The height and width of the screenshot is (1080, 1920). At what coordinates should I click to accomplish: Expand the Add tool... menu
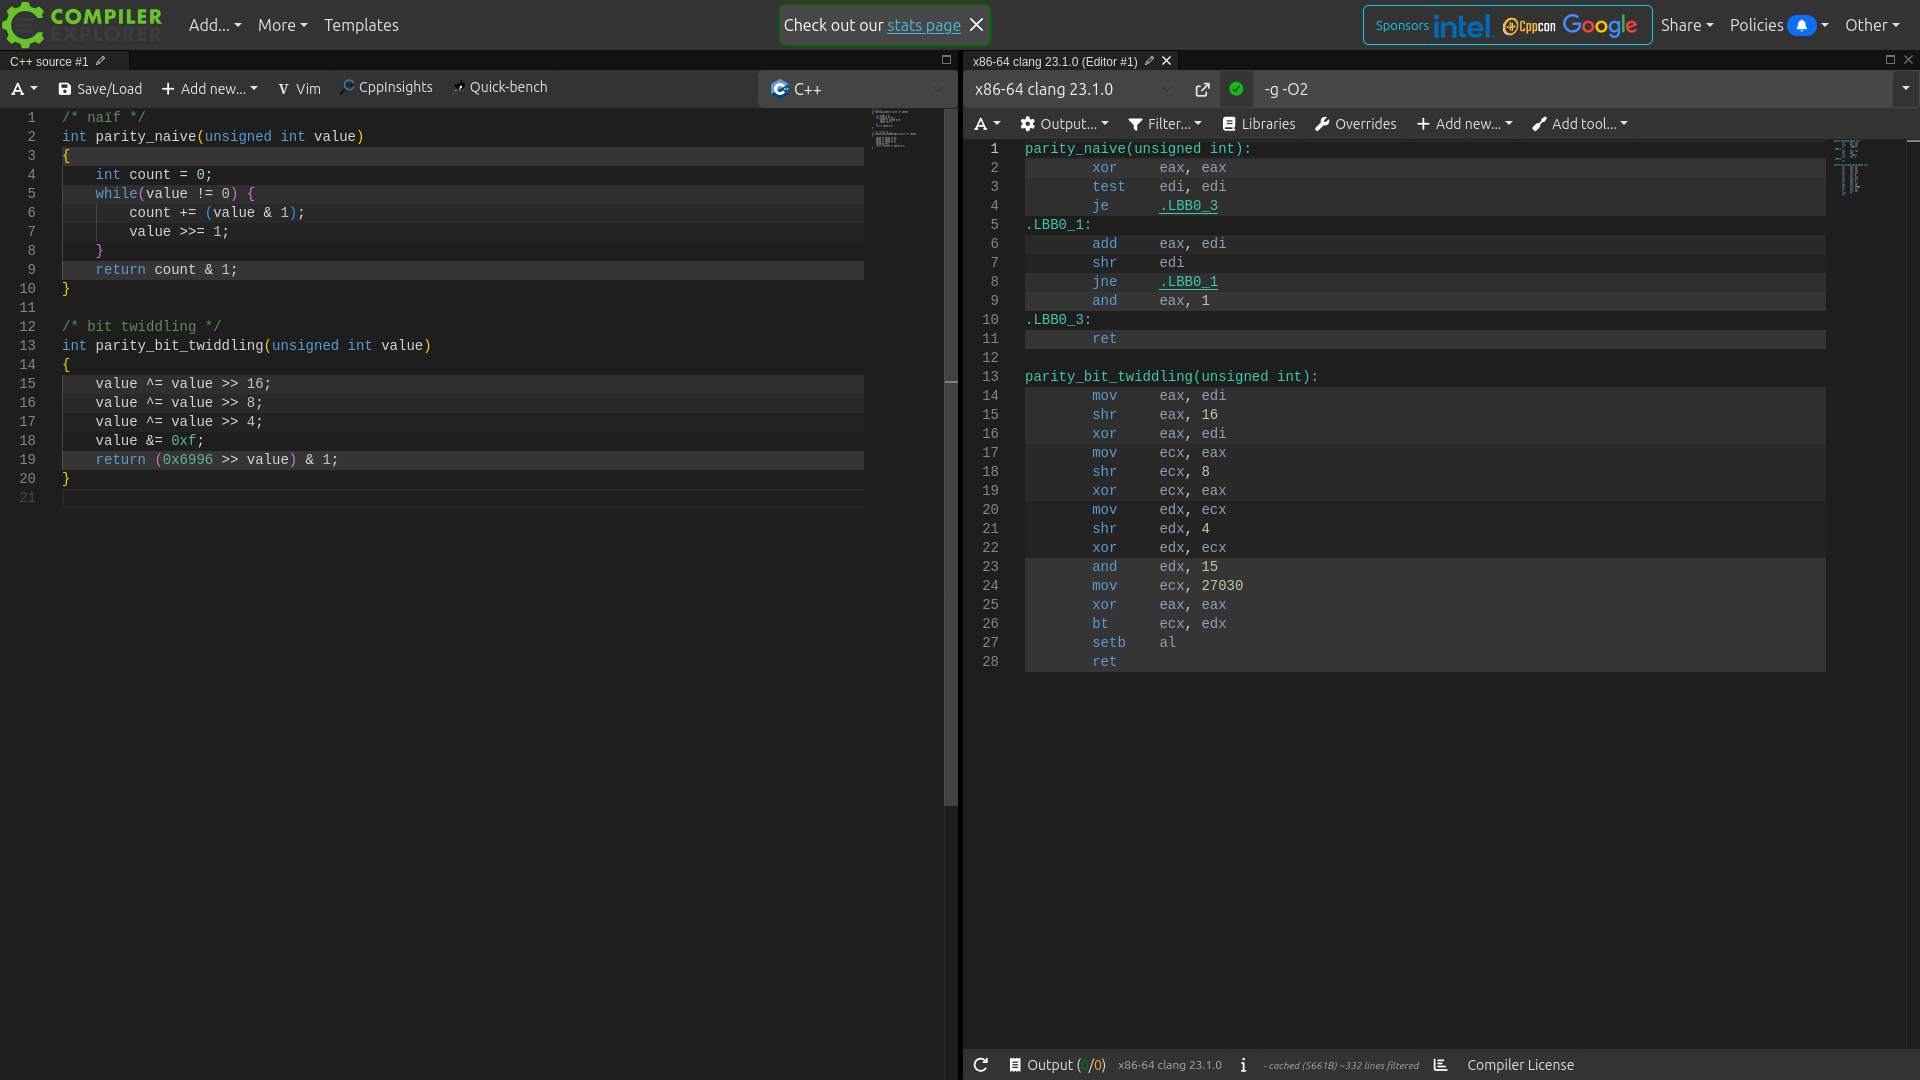click(x=1580, y=124)
